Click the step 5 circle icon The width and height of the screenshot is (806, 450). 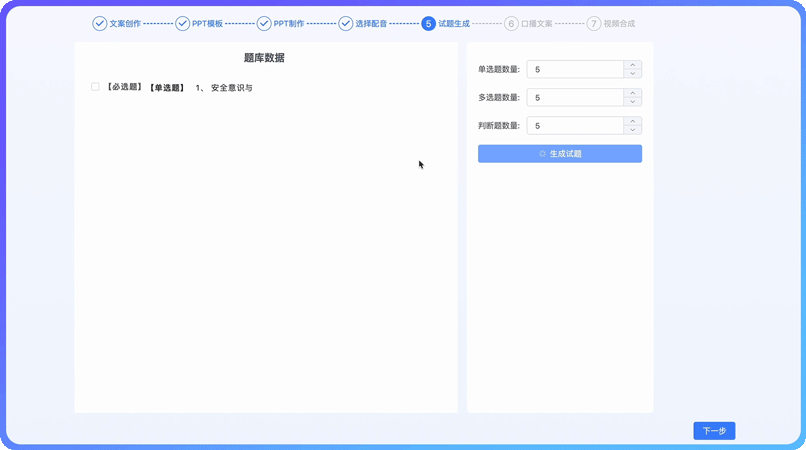[x=429, y=23]
